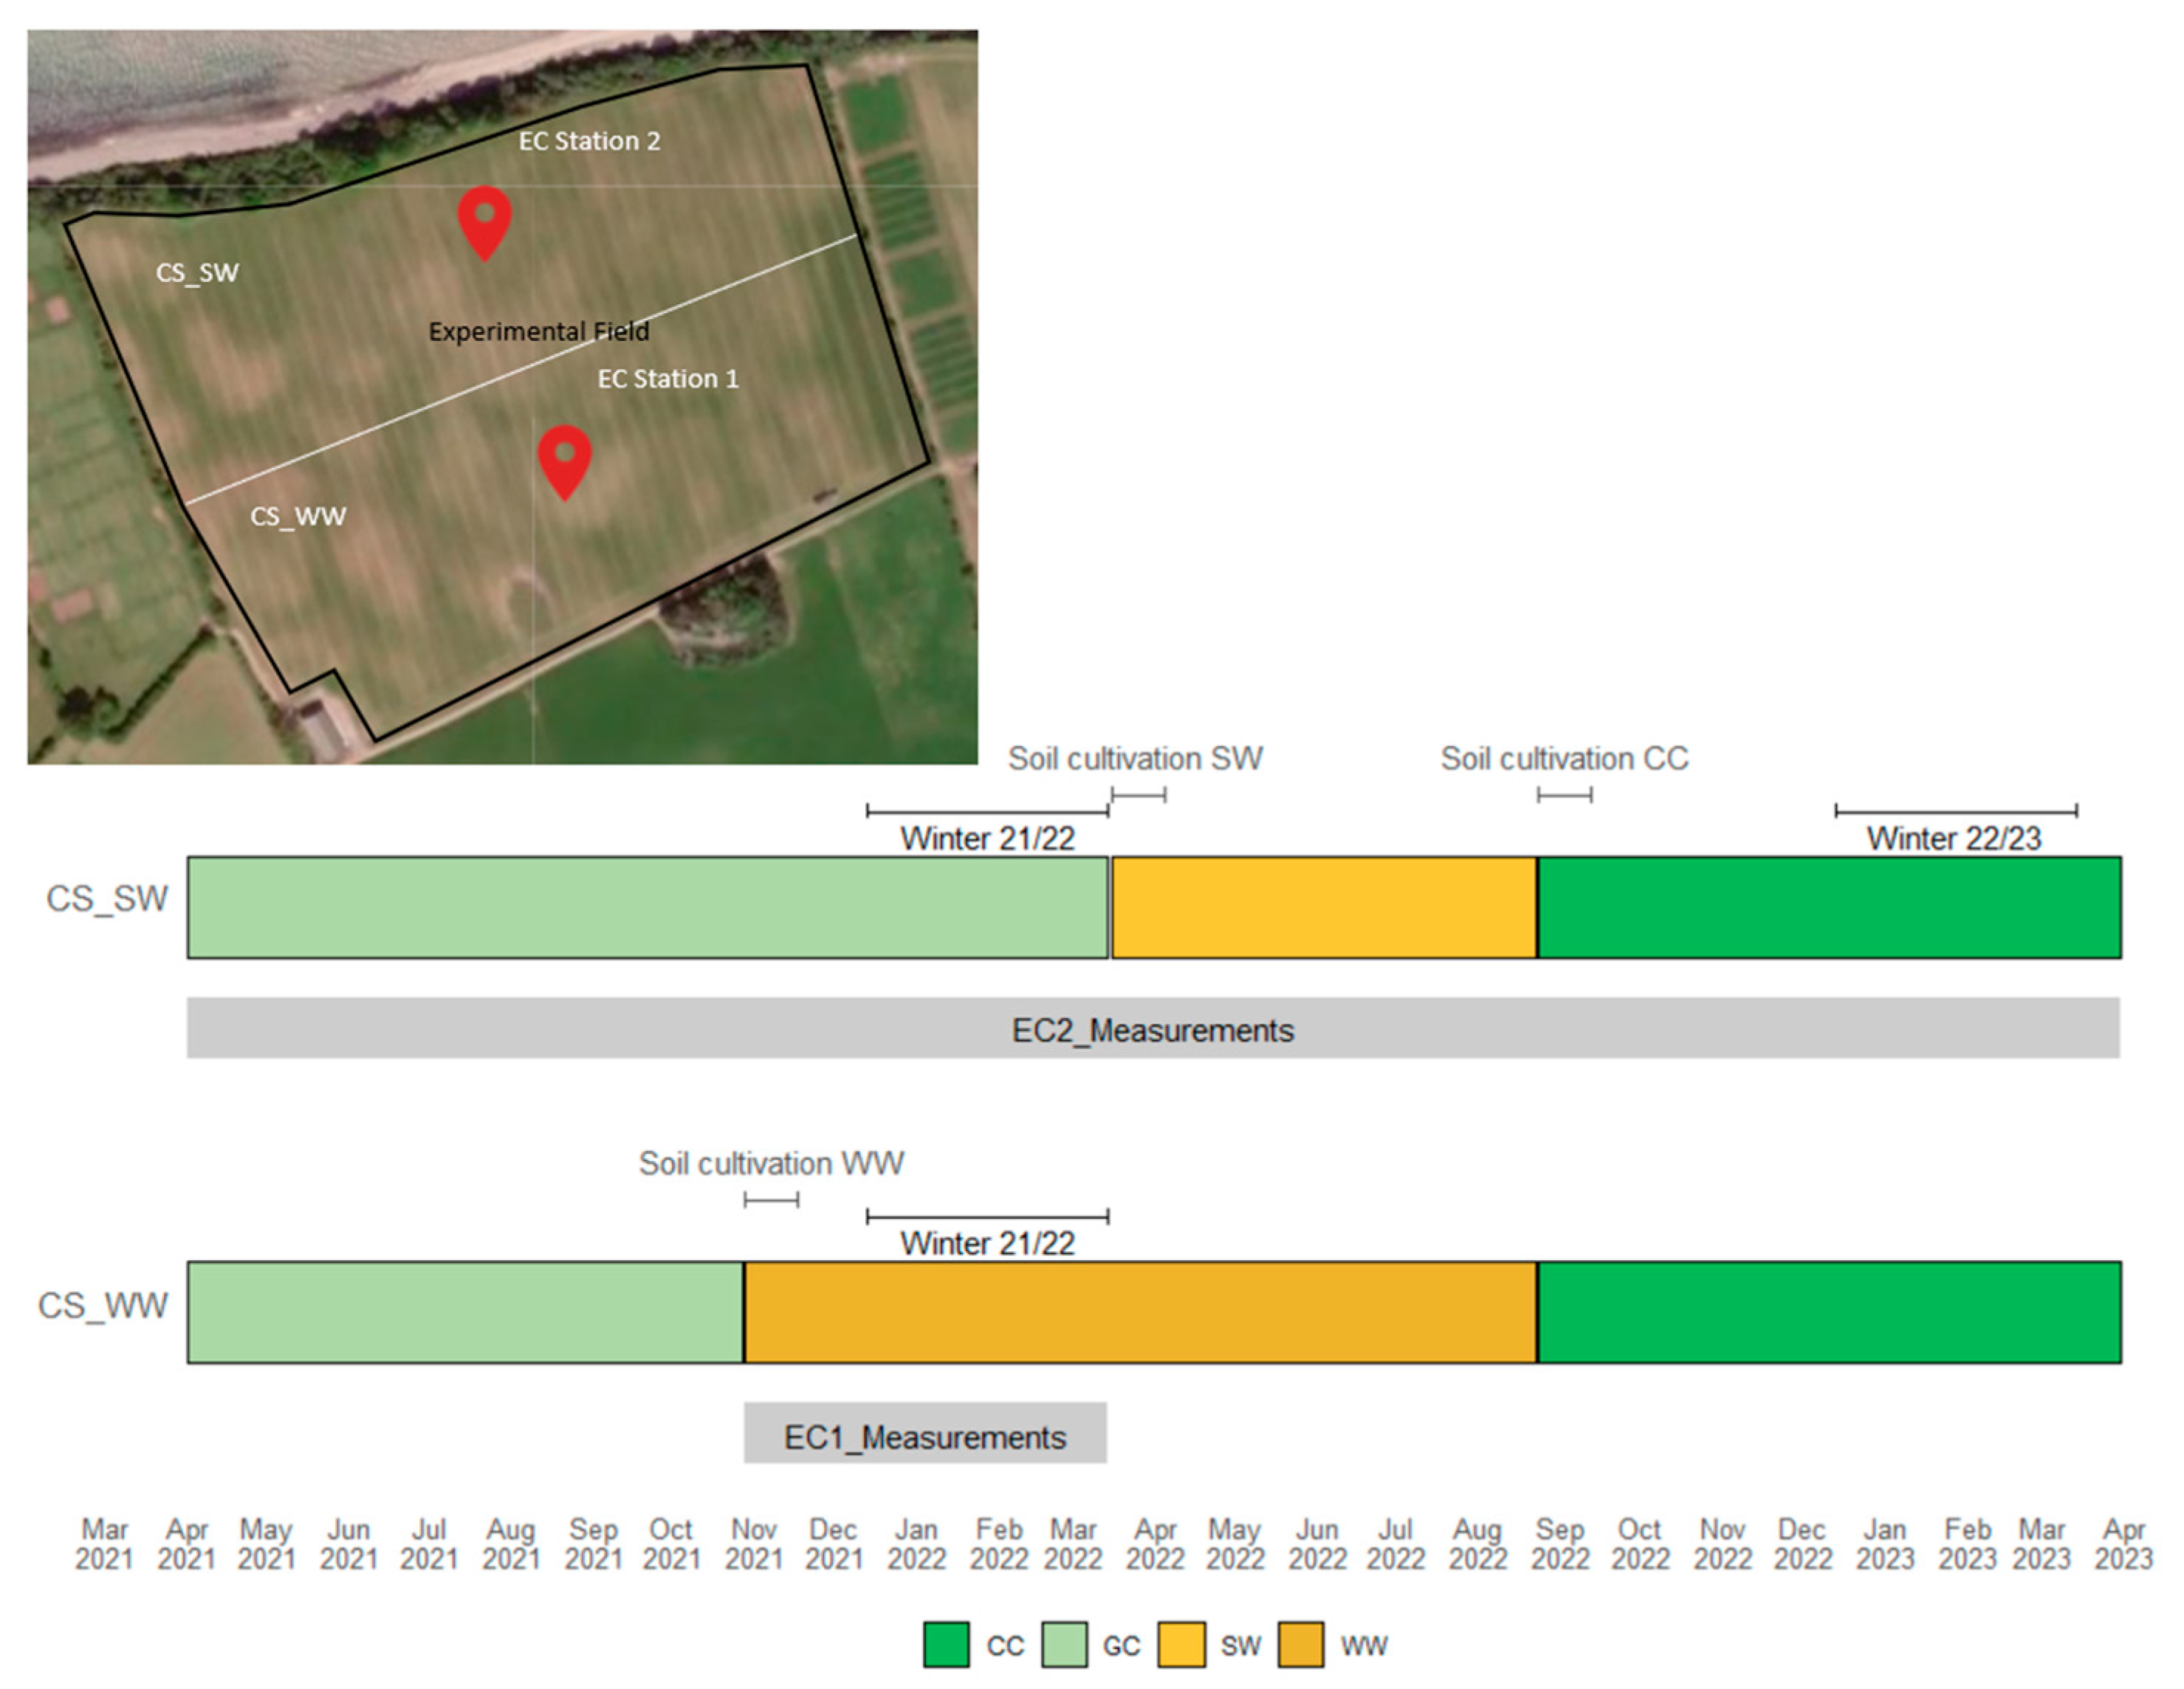Click the orange WW segment in CS_WW row
2184x1689 pixels.
point(1140,1312)
